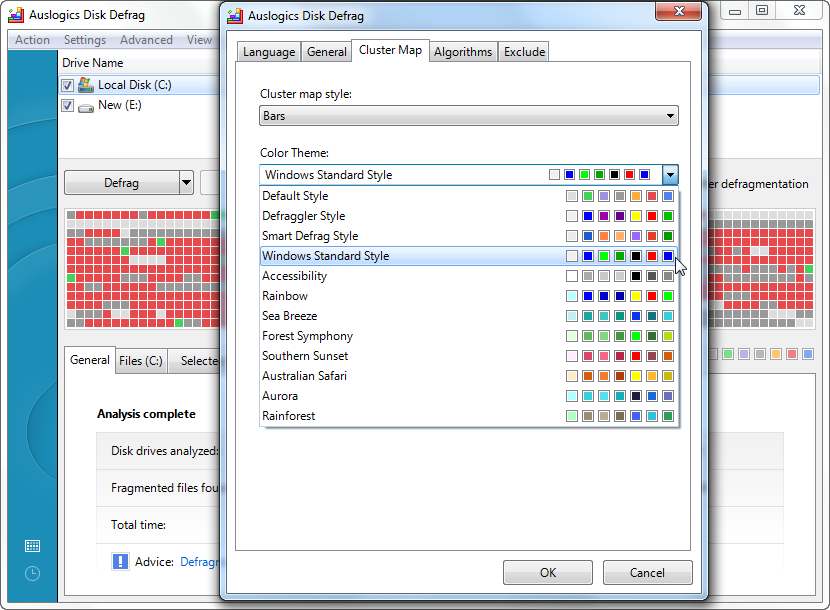The width and height of the screenshot is (830, 610).
Task: Choose Smart Defrag Style color theme
Action: click(x=468, y=236)
